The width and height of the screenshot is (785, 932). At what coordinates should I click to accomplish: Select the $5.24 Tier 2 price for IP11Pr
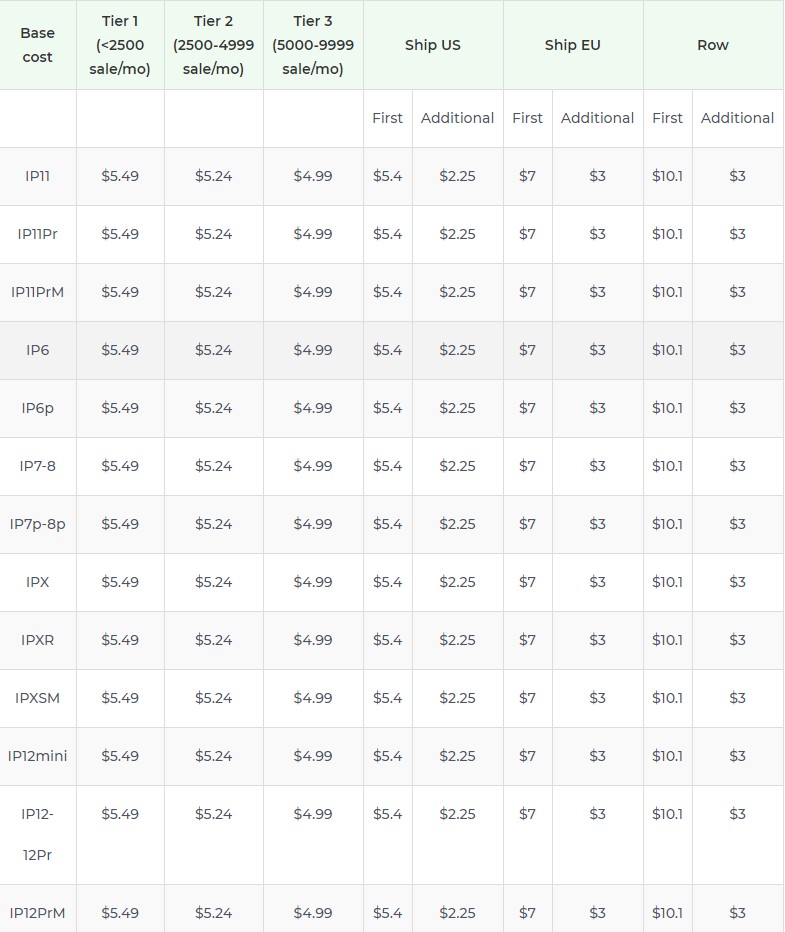pos(213,234)
